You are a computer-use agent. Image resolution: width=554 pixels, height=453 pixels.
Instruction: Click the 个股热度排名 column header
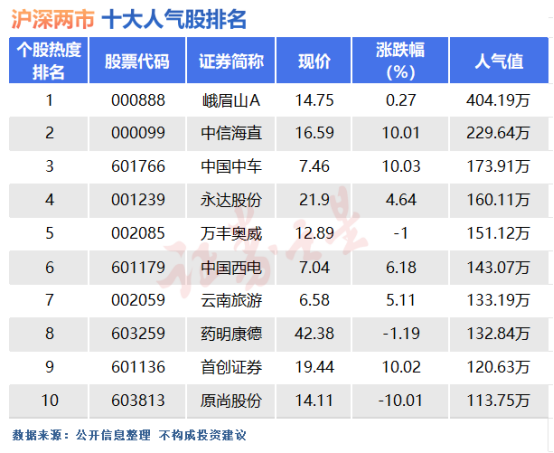click(49, 60)
